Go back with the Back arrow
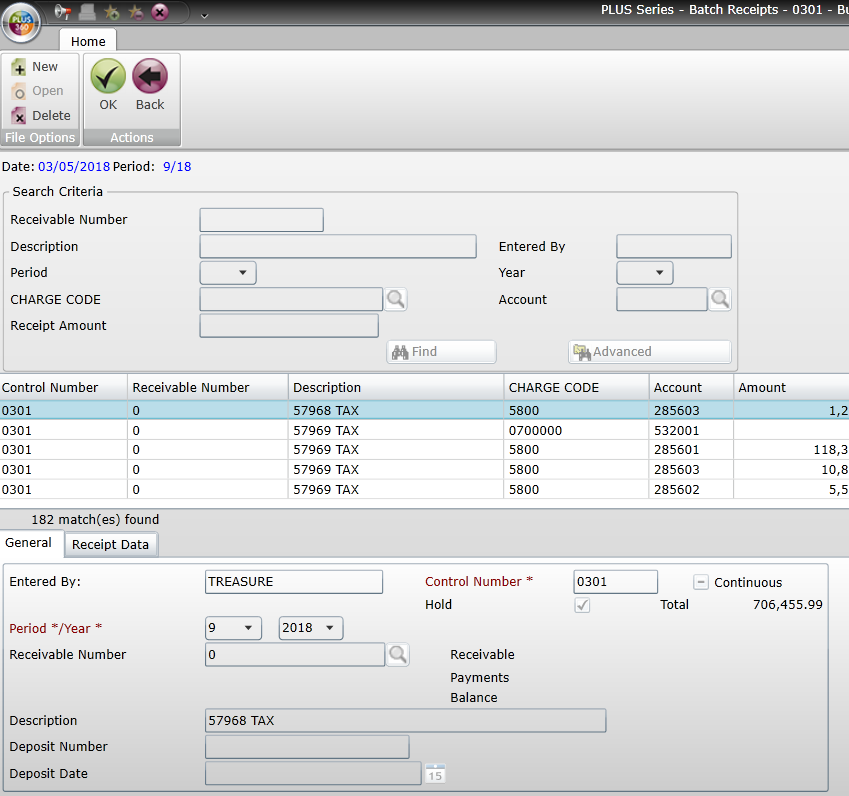849x796 pixels. pos(150,84)
